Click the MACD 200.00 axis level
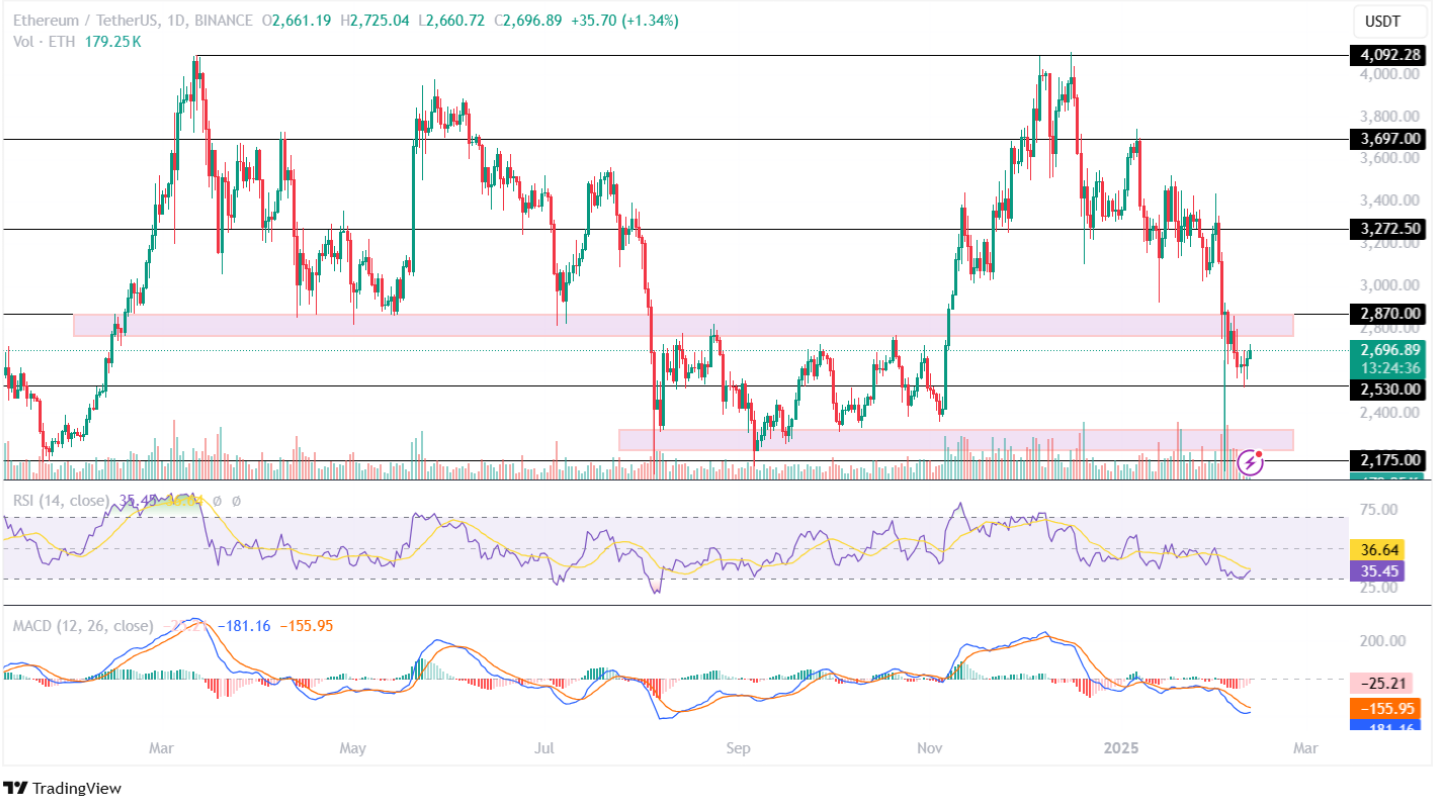The image size is (1435, 797). [1384, 641]
